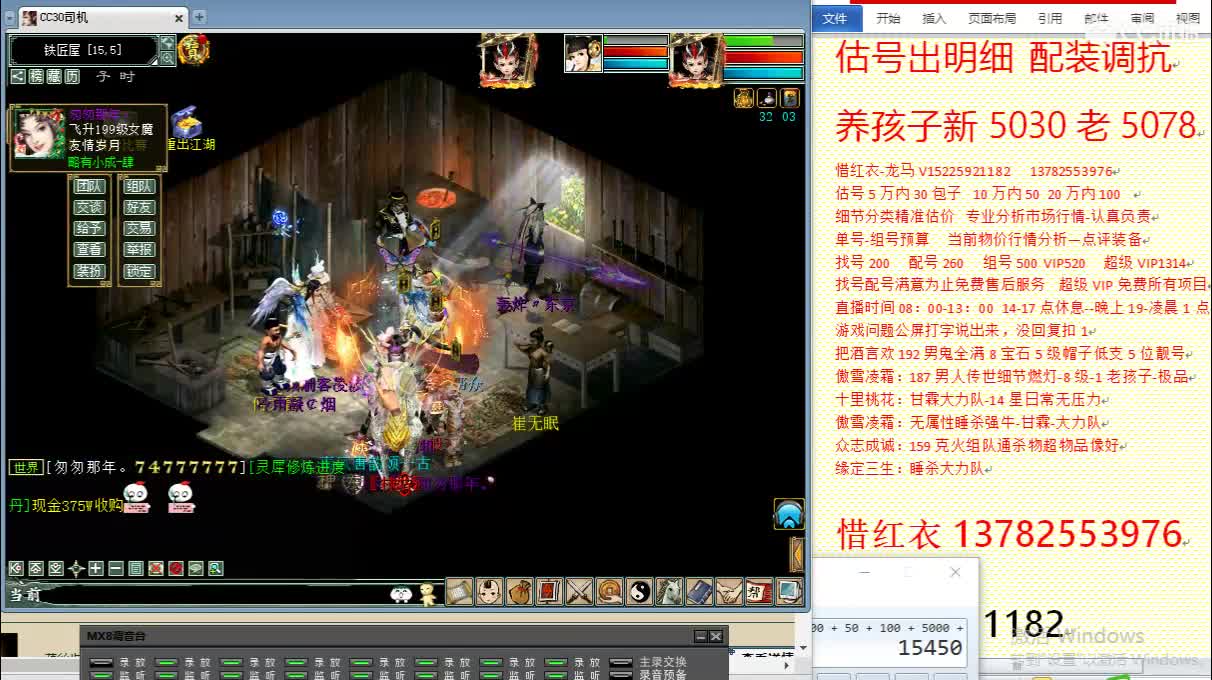Open the monitor system settings icon
This screenshot has width=1212, height=680.
[788, 591]
